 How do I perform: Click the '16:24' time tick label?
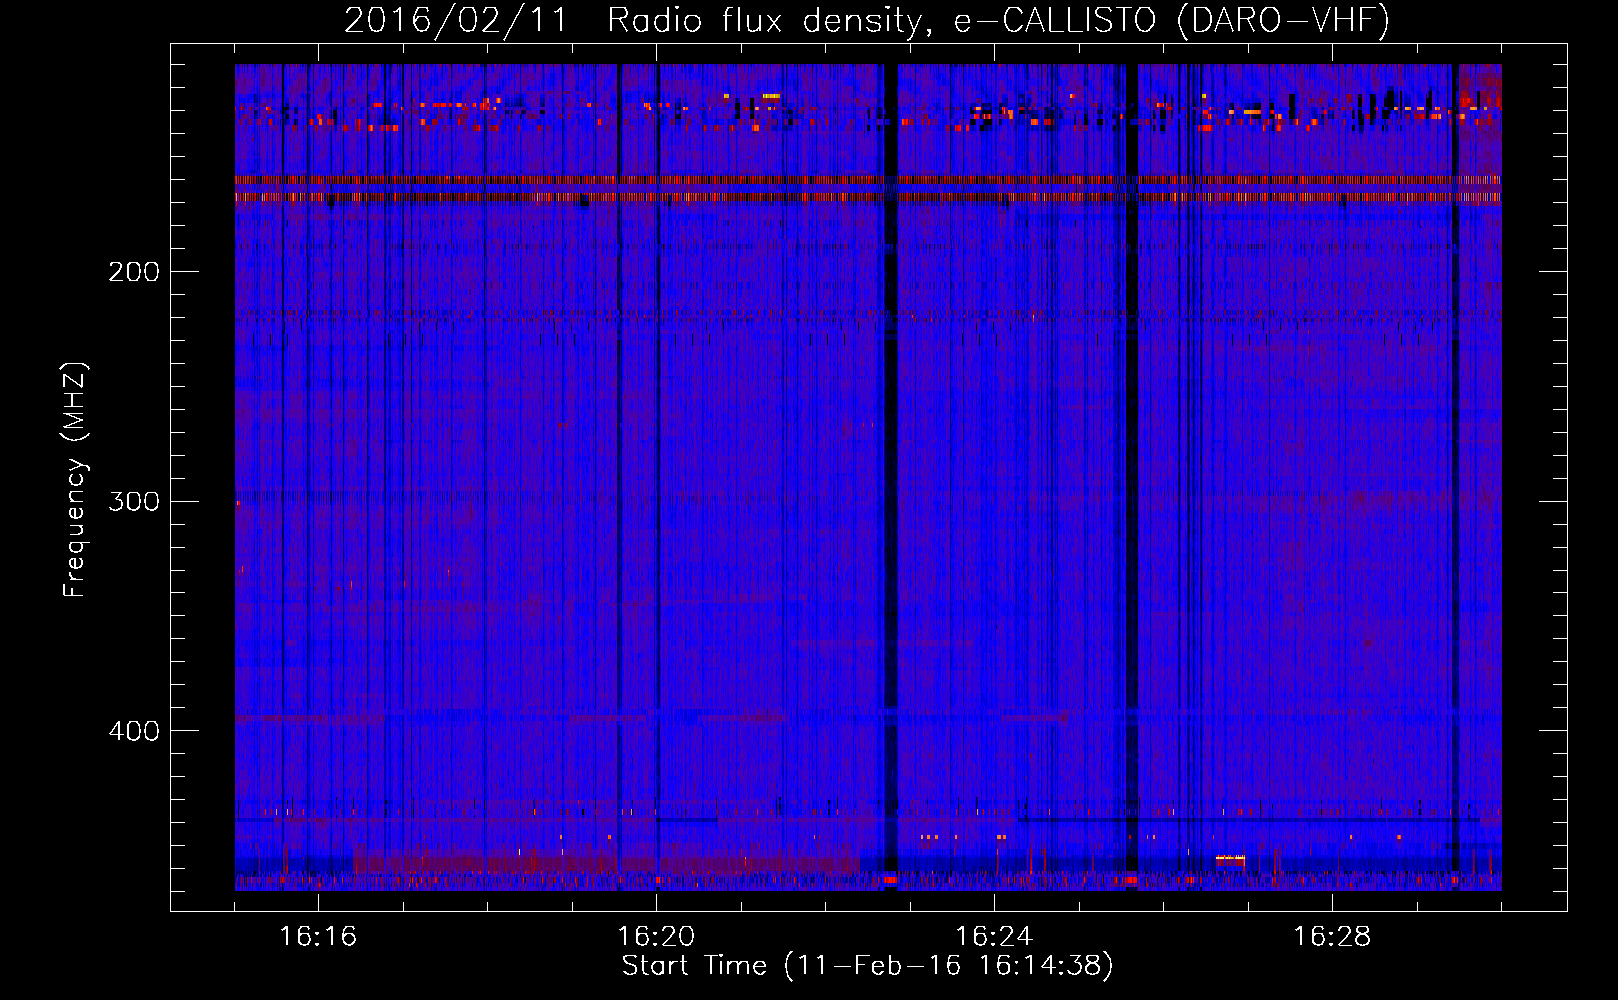[x=994, y=937]
